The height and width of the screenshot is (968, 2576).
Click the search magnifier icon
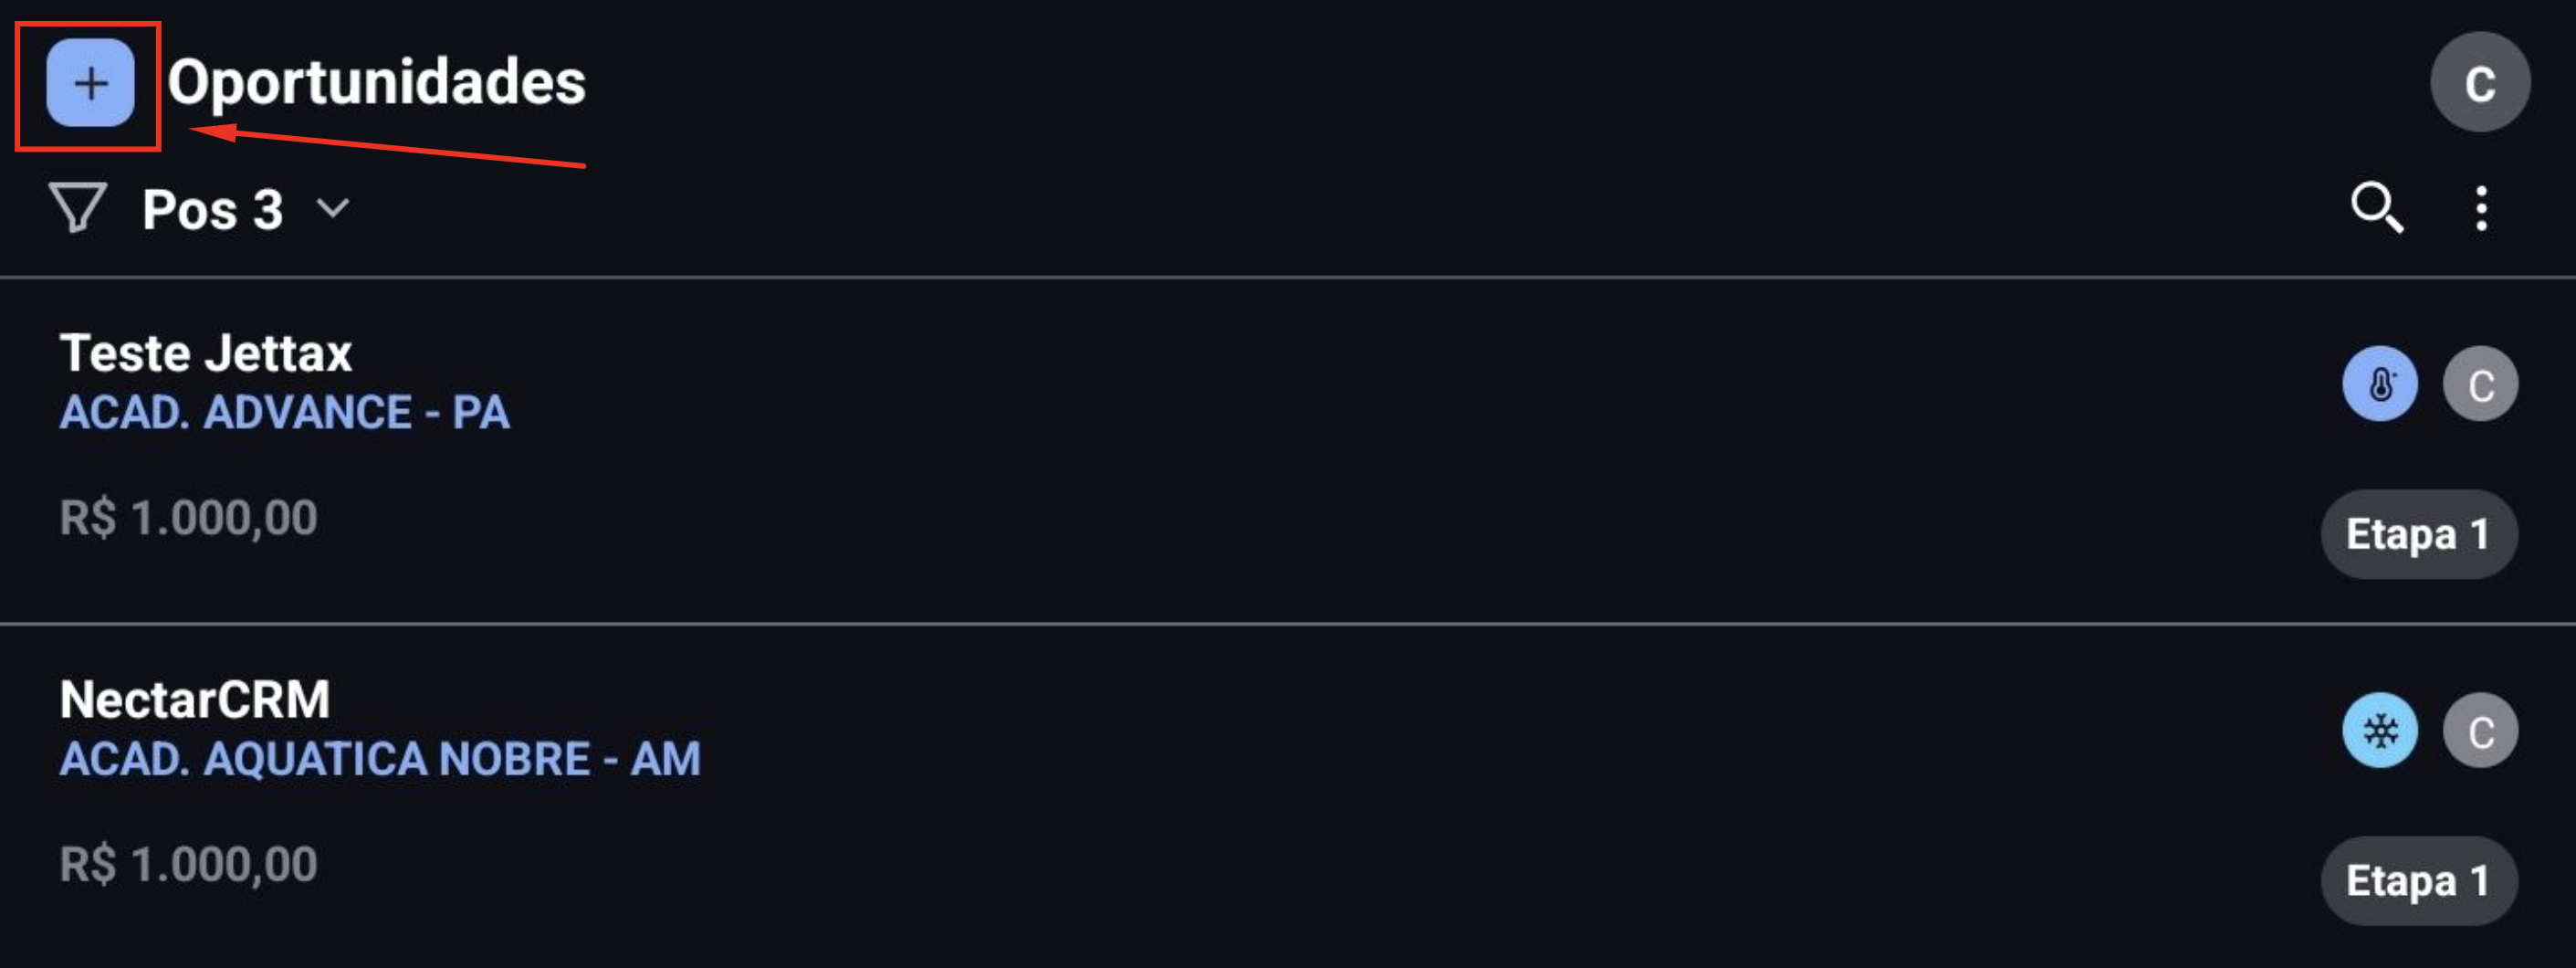[x=2376, y=208]
